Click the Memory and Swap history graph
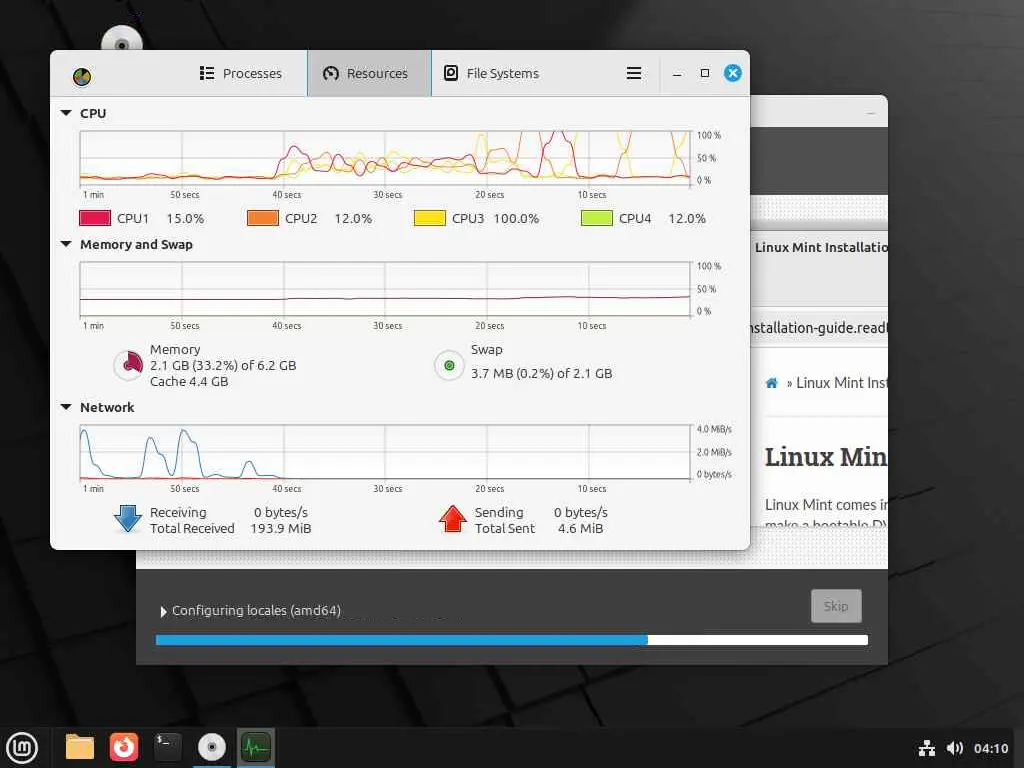 coord(385,289)
